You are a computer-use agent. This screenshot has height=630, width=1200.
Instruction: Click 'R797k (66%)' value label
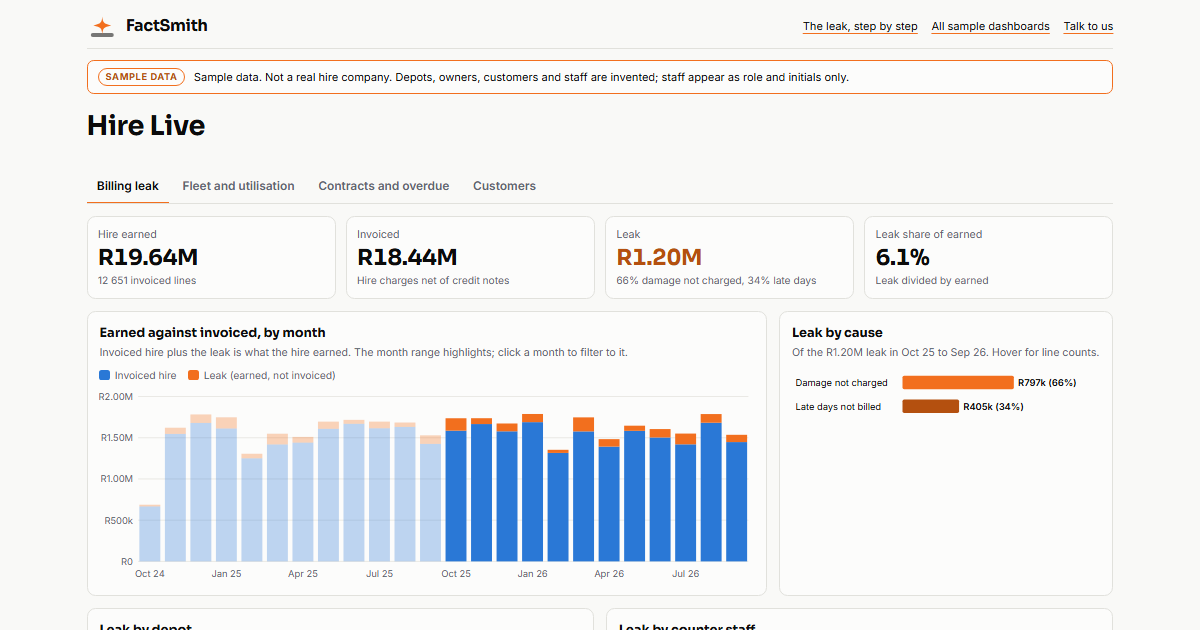(x=1047, y=383)
